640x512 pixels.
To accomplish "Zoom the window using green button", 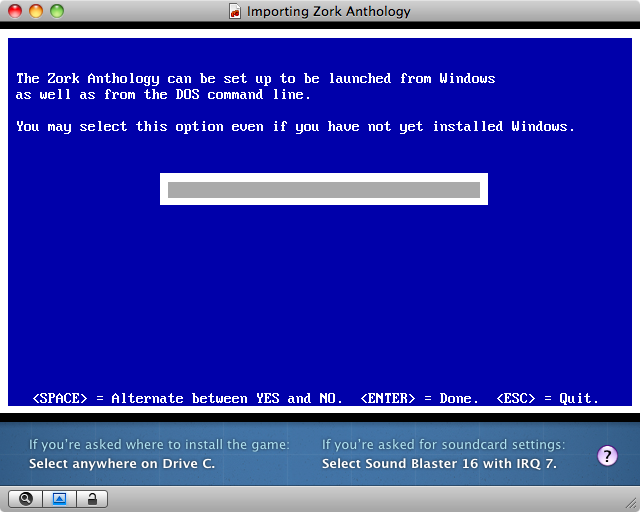I will 56,12.
